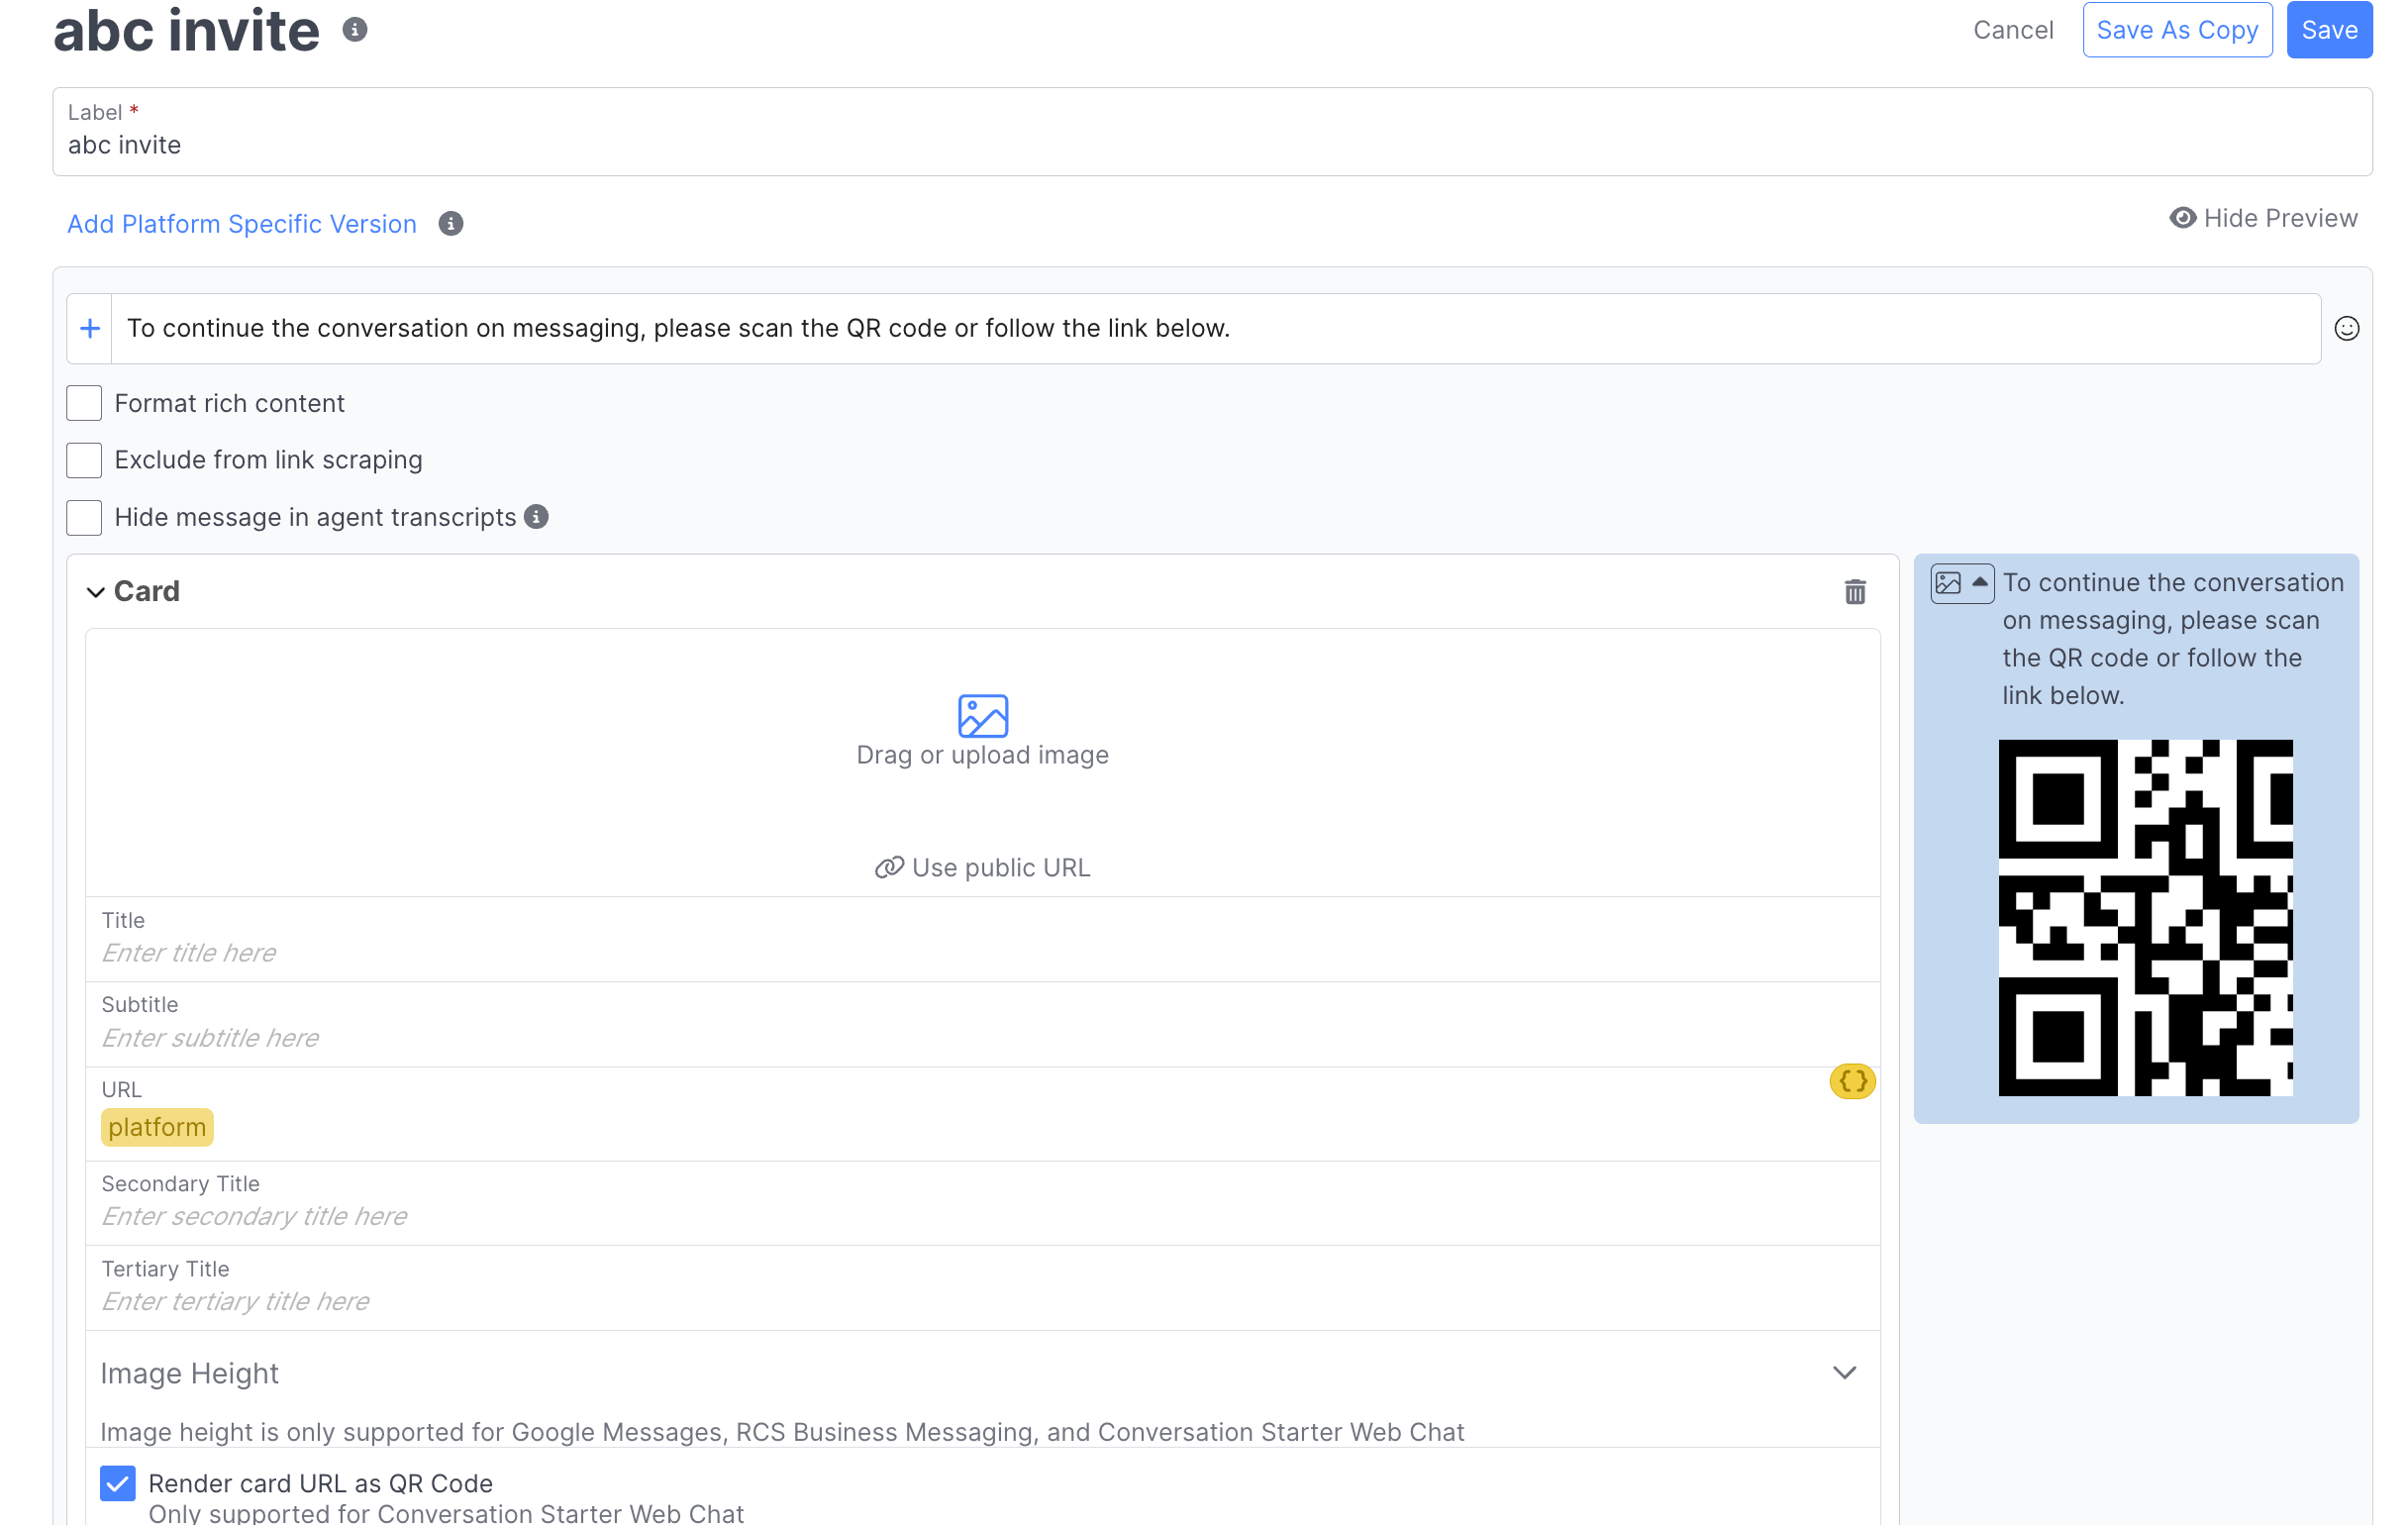Click the image upload icon in card
This screenshot has height=1525, width=2408.
point(982,716)
